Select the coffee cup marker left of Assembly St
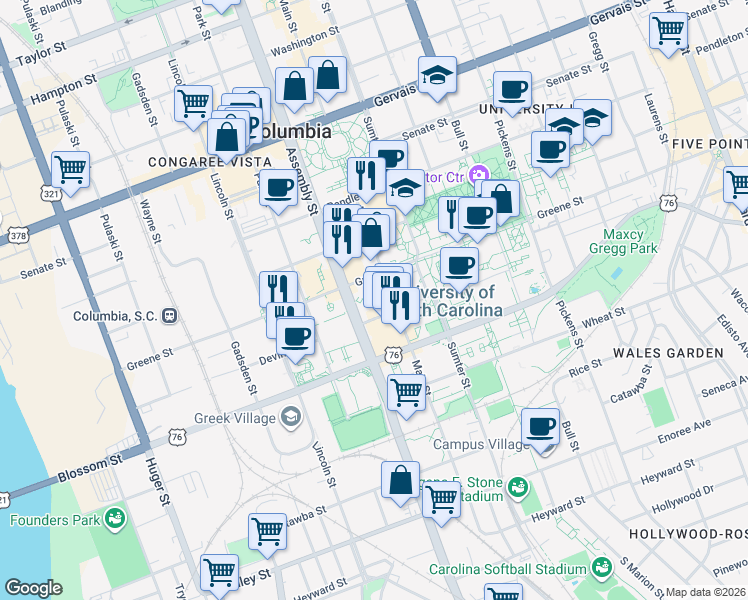 coord(279,187)
